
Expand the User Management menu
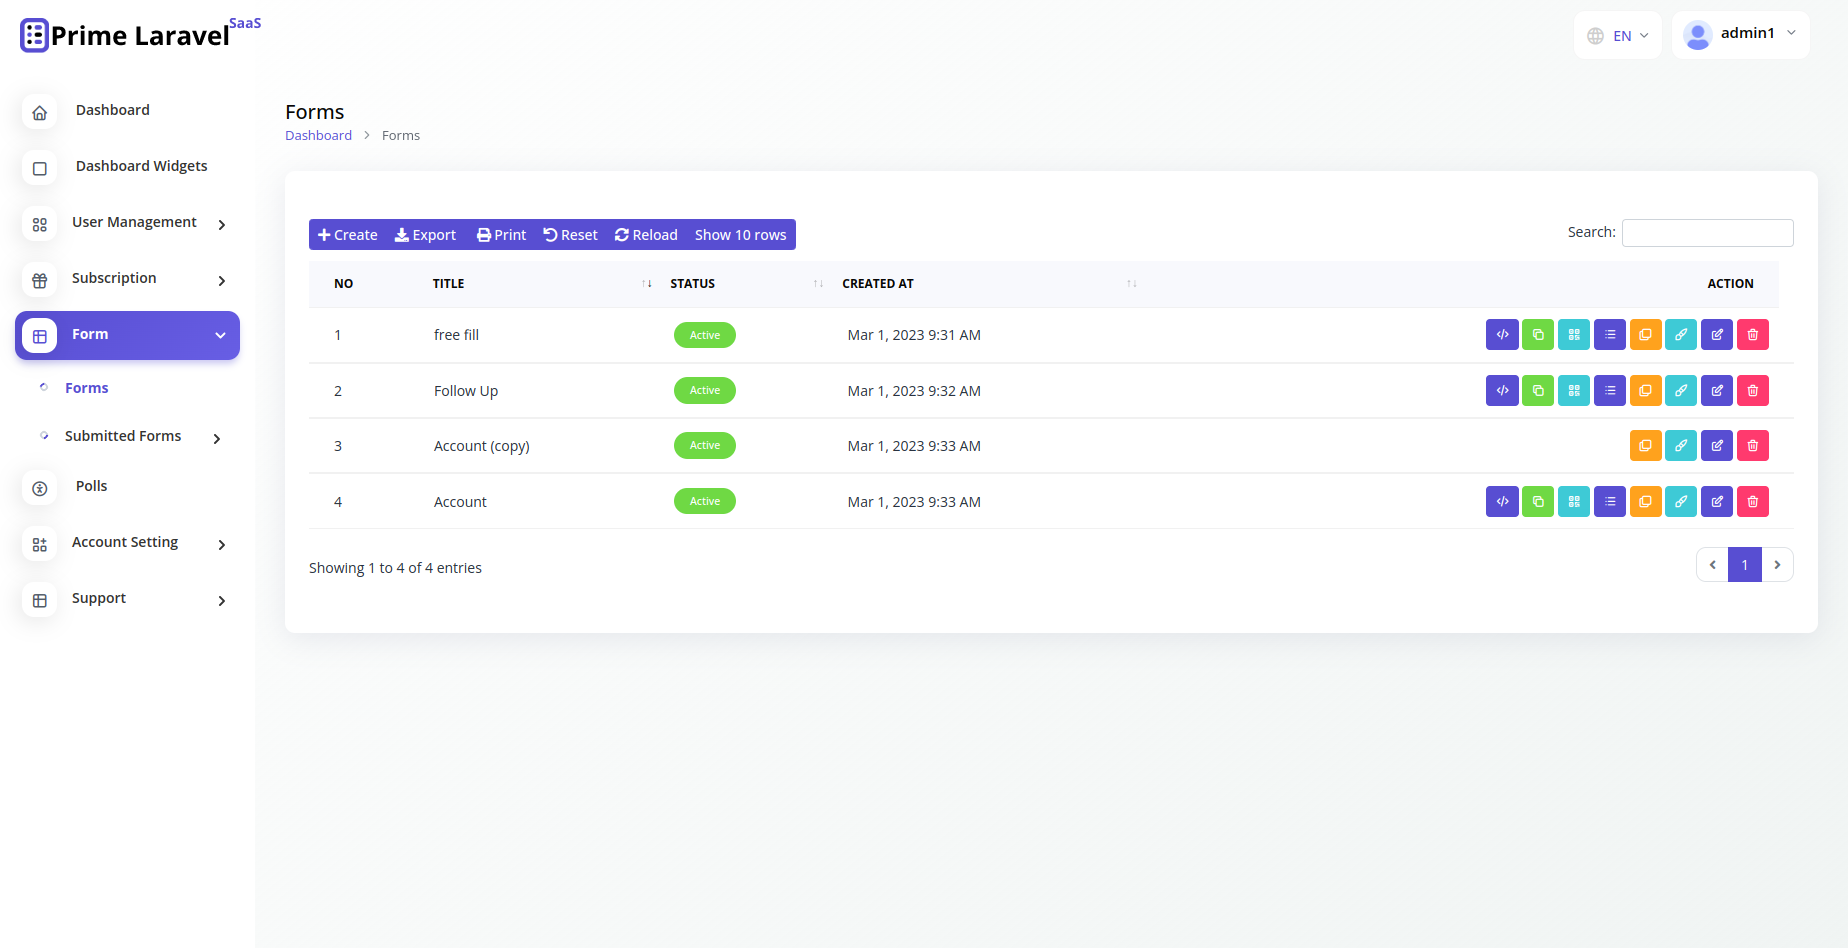tap(134, 223)
